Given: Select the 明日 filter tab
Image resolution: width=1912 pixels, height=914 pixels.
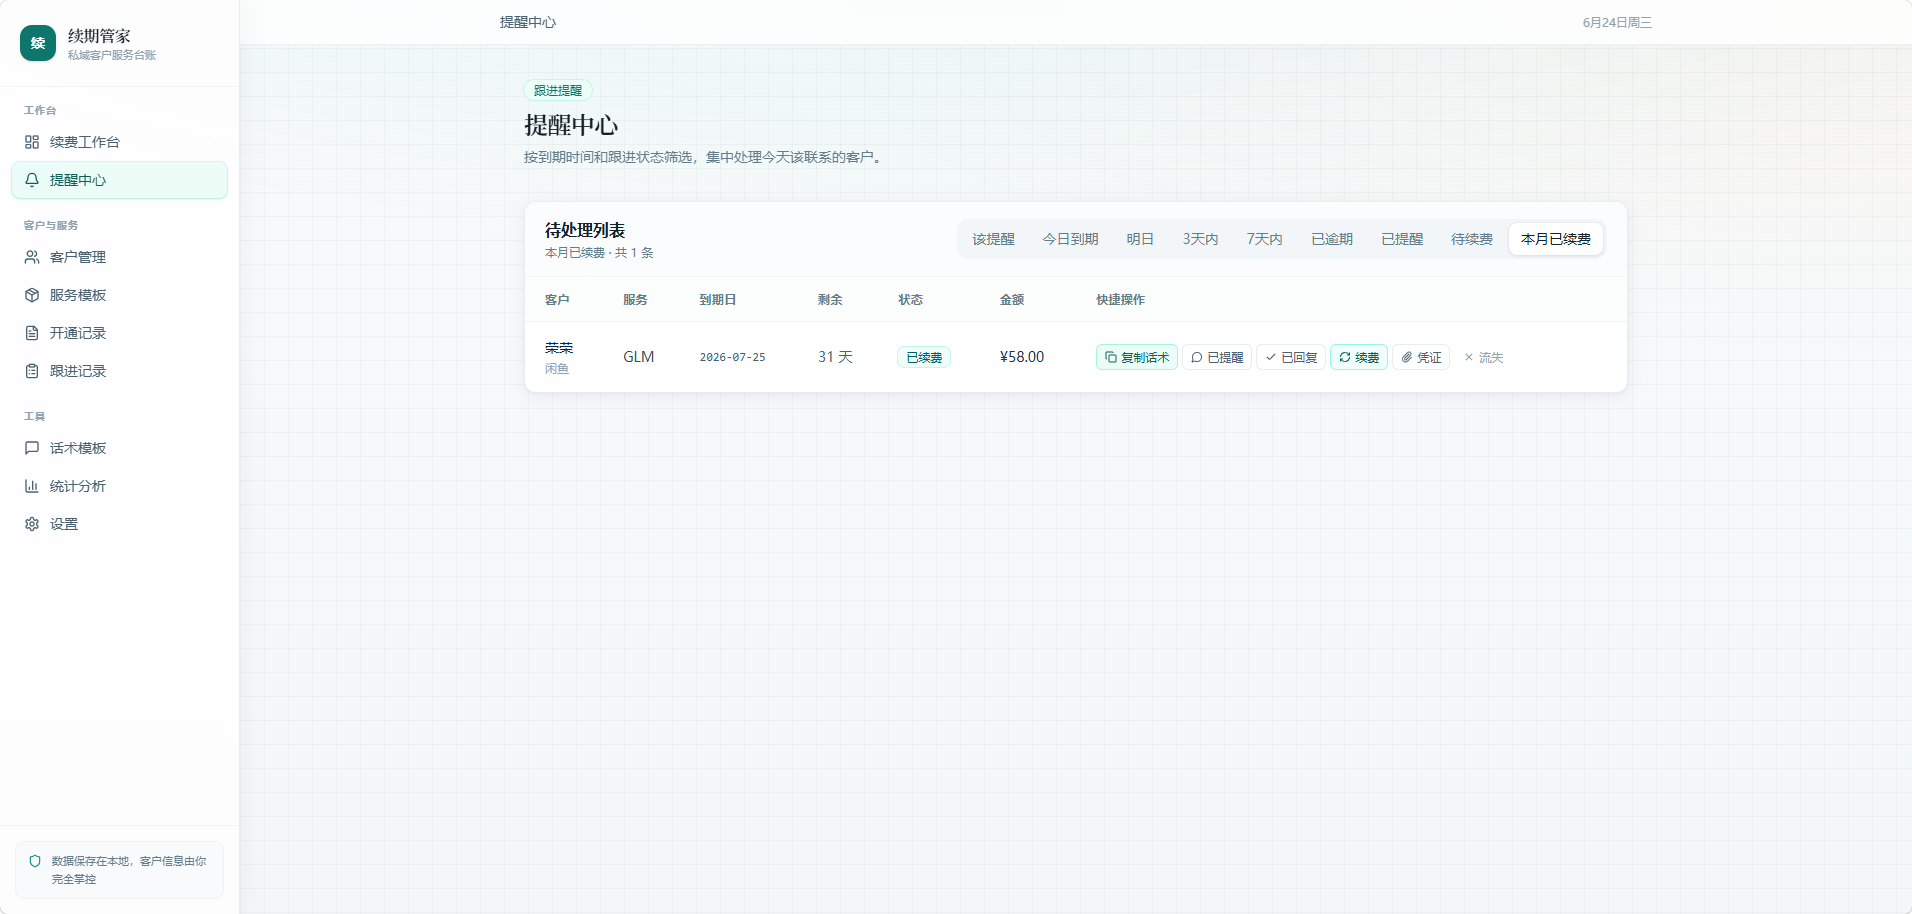Looking at the screenshot, I should [x=1140, y=239].
